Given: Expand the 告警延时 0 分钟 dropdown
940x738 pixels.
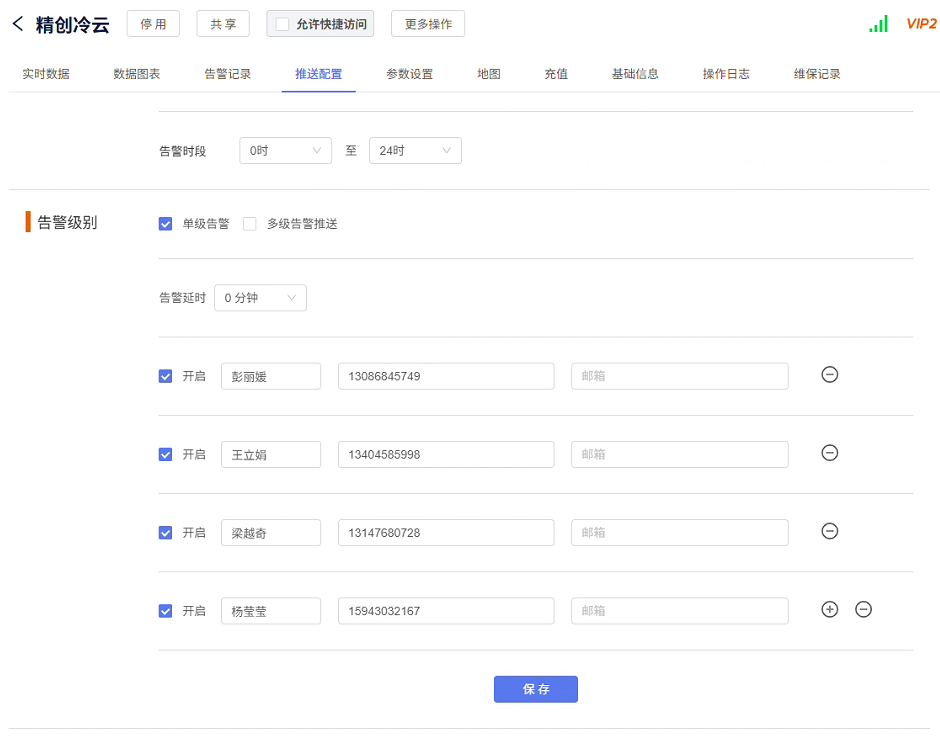Looking at the screenshot, I should tap(260, 298).
